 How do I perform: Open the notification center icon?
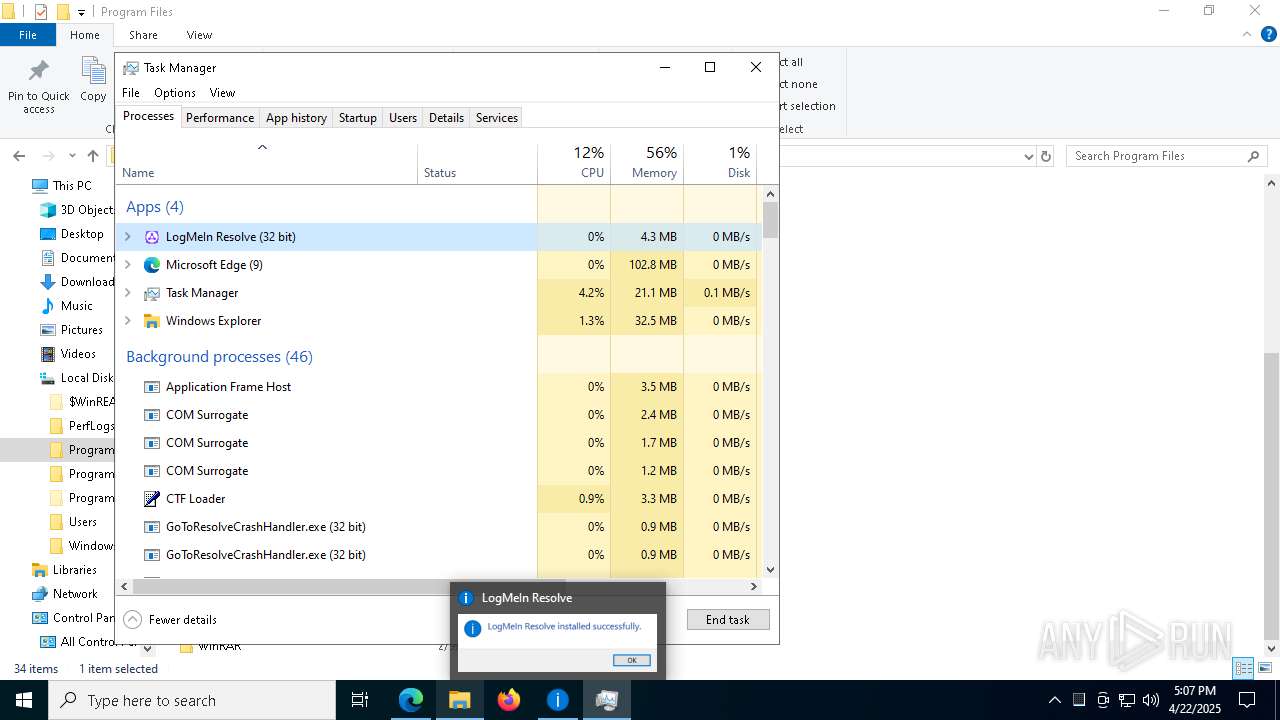point(1247,700)
